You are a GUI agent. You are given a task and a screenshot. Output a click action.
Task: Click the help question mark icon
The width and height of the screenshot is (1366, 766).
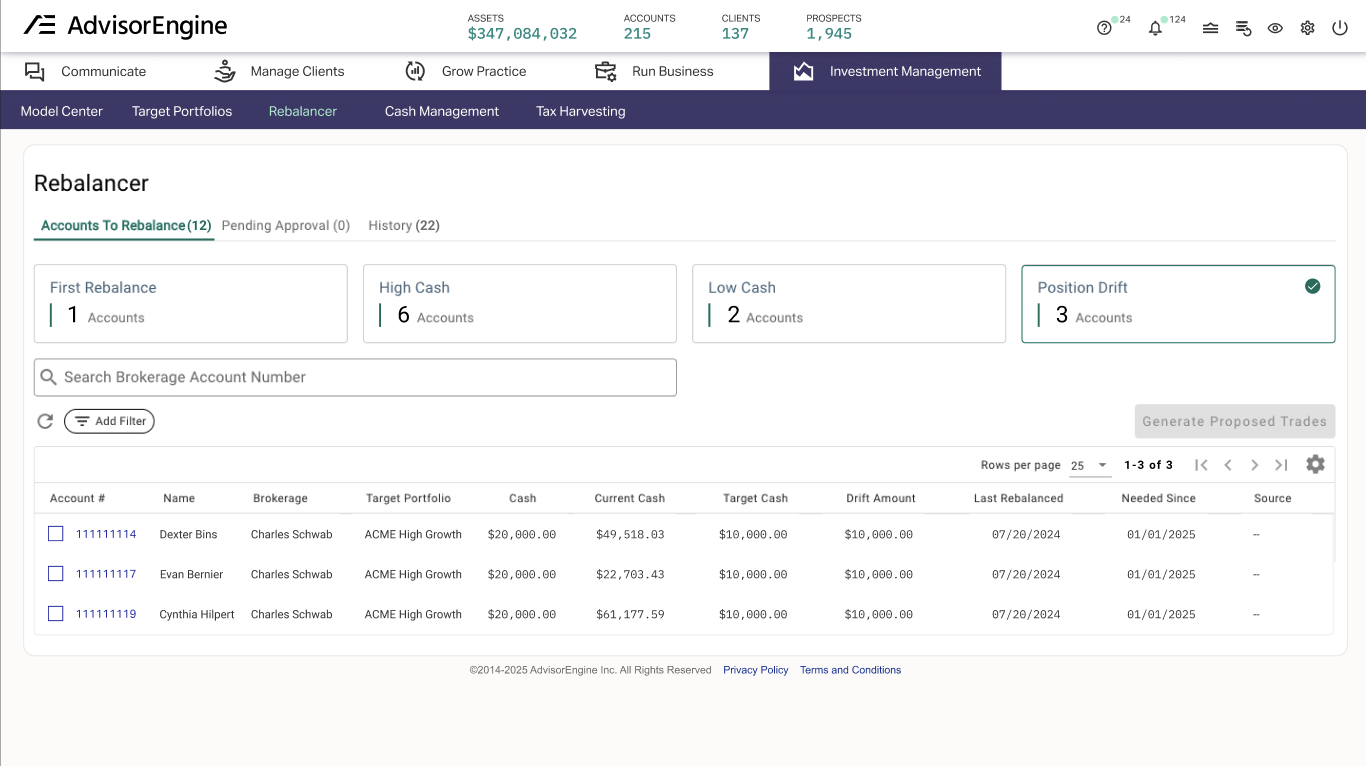click(1104, 28)
